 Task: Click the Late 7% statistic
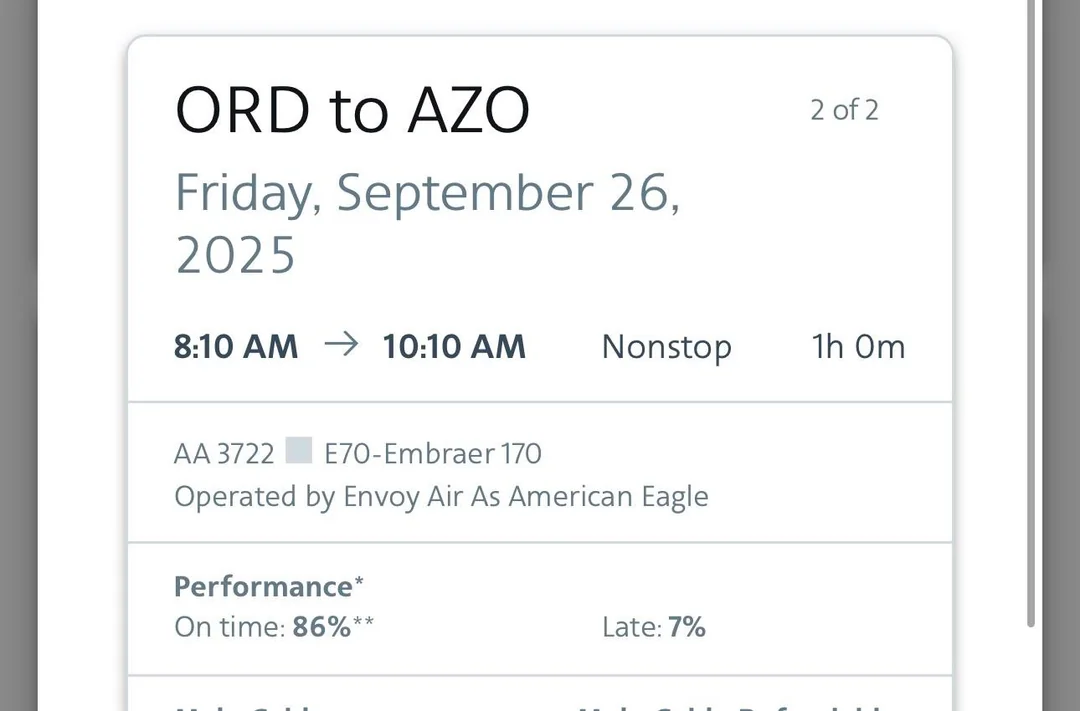pos(654,627)
